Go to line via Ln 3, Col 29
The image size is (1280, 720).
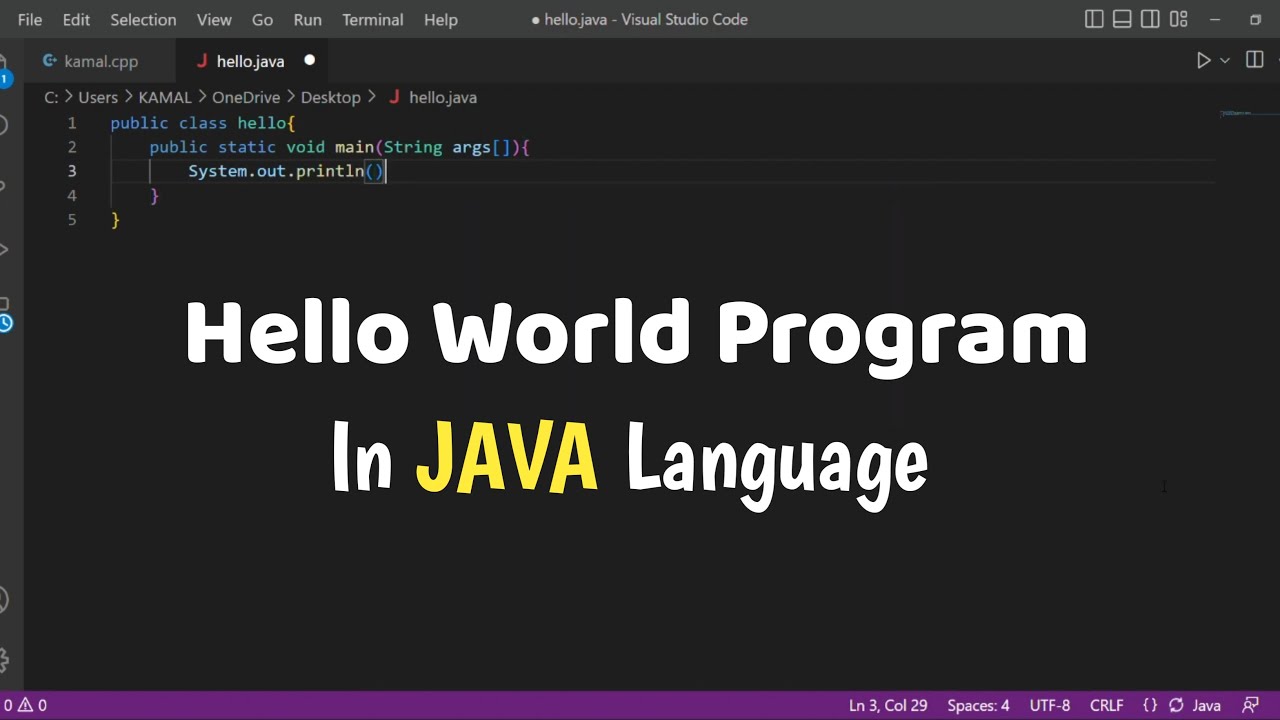[x=888, y=705]
